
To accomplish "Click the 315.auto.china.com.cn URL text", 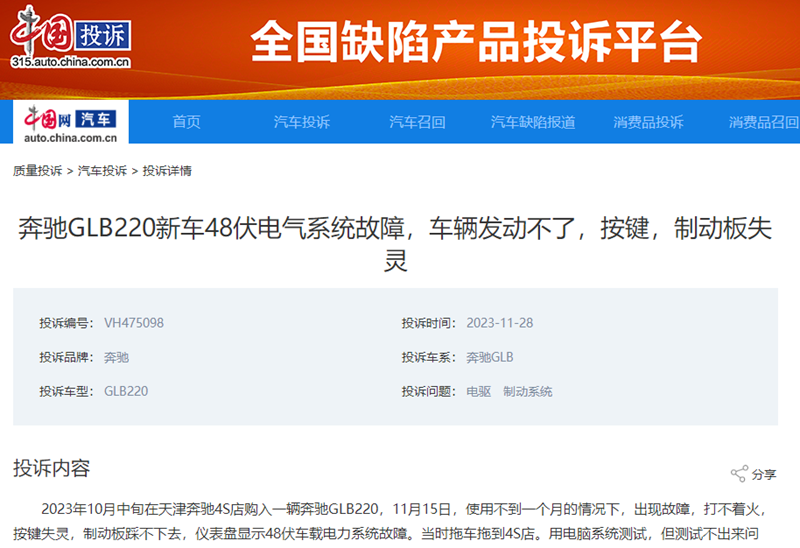I will click(70, 62).
